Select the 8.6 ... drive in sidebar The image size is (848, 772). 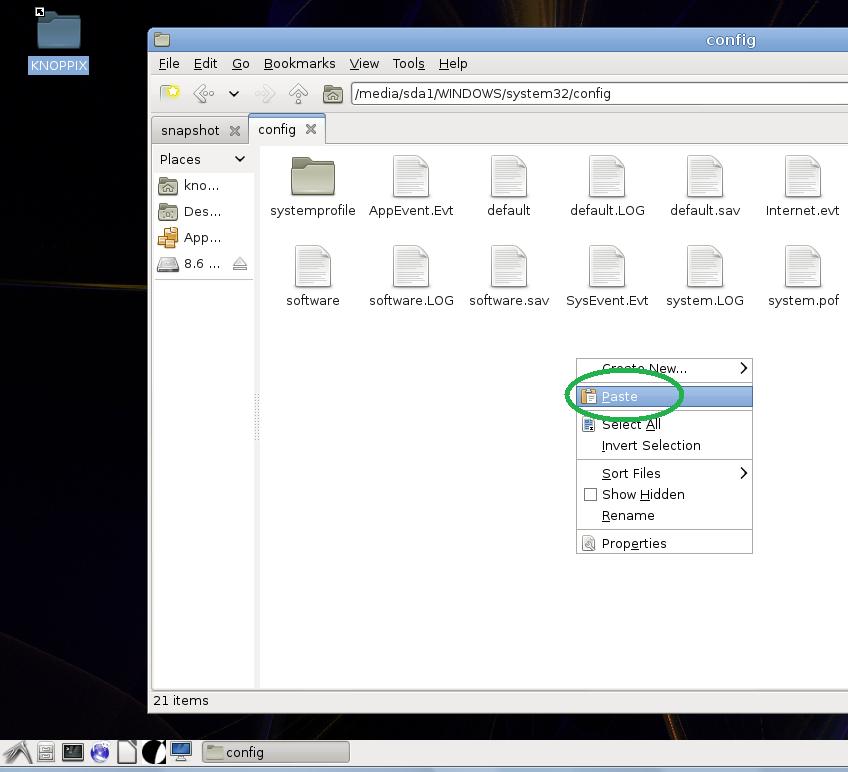pyautogui.click(x=189, y=263)
